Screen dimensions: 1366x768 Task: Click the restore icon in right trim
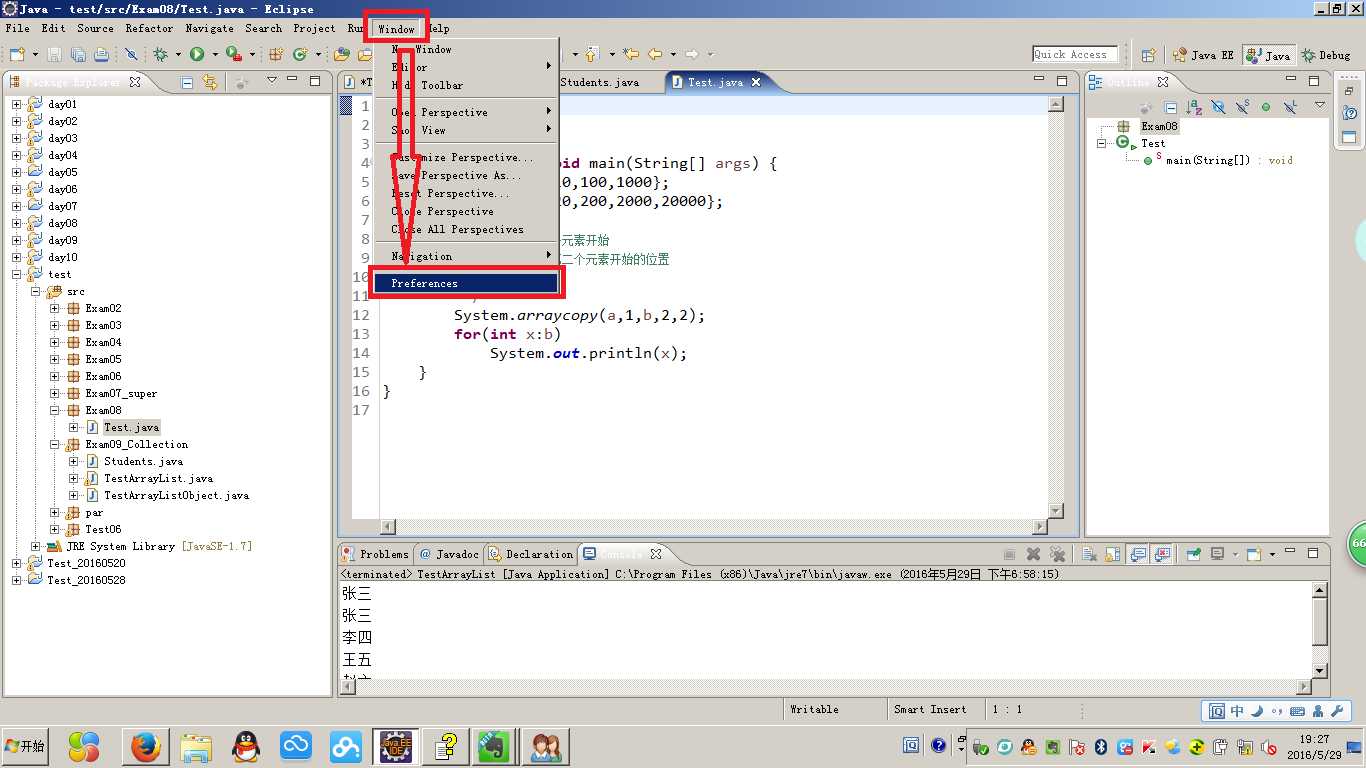[x=1349, y=91]
